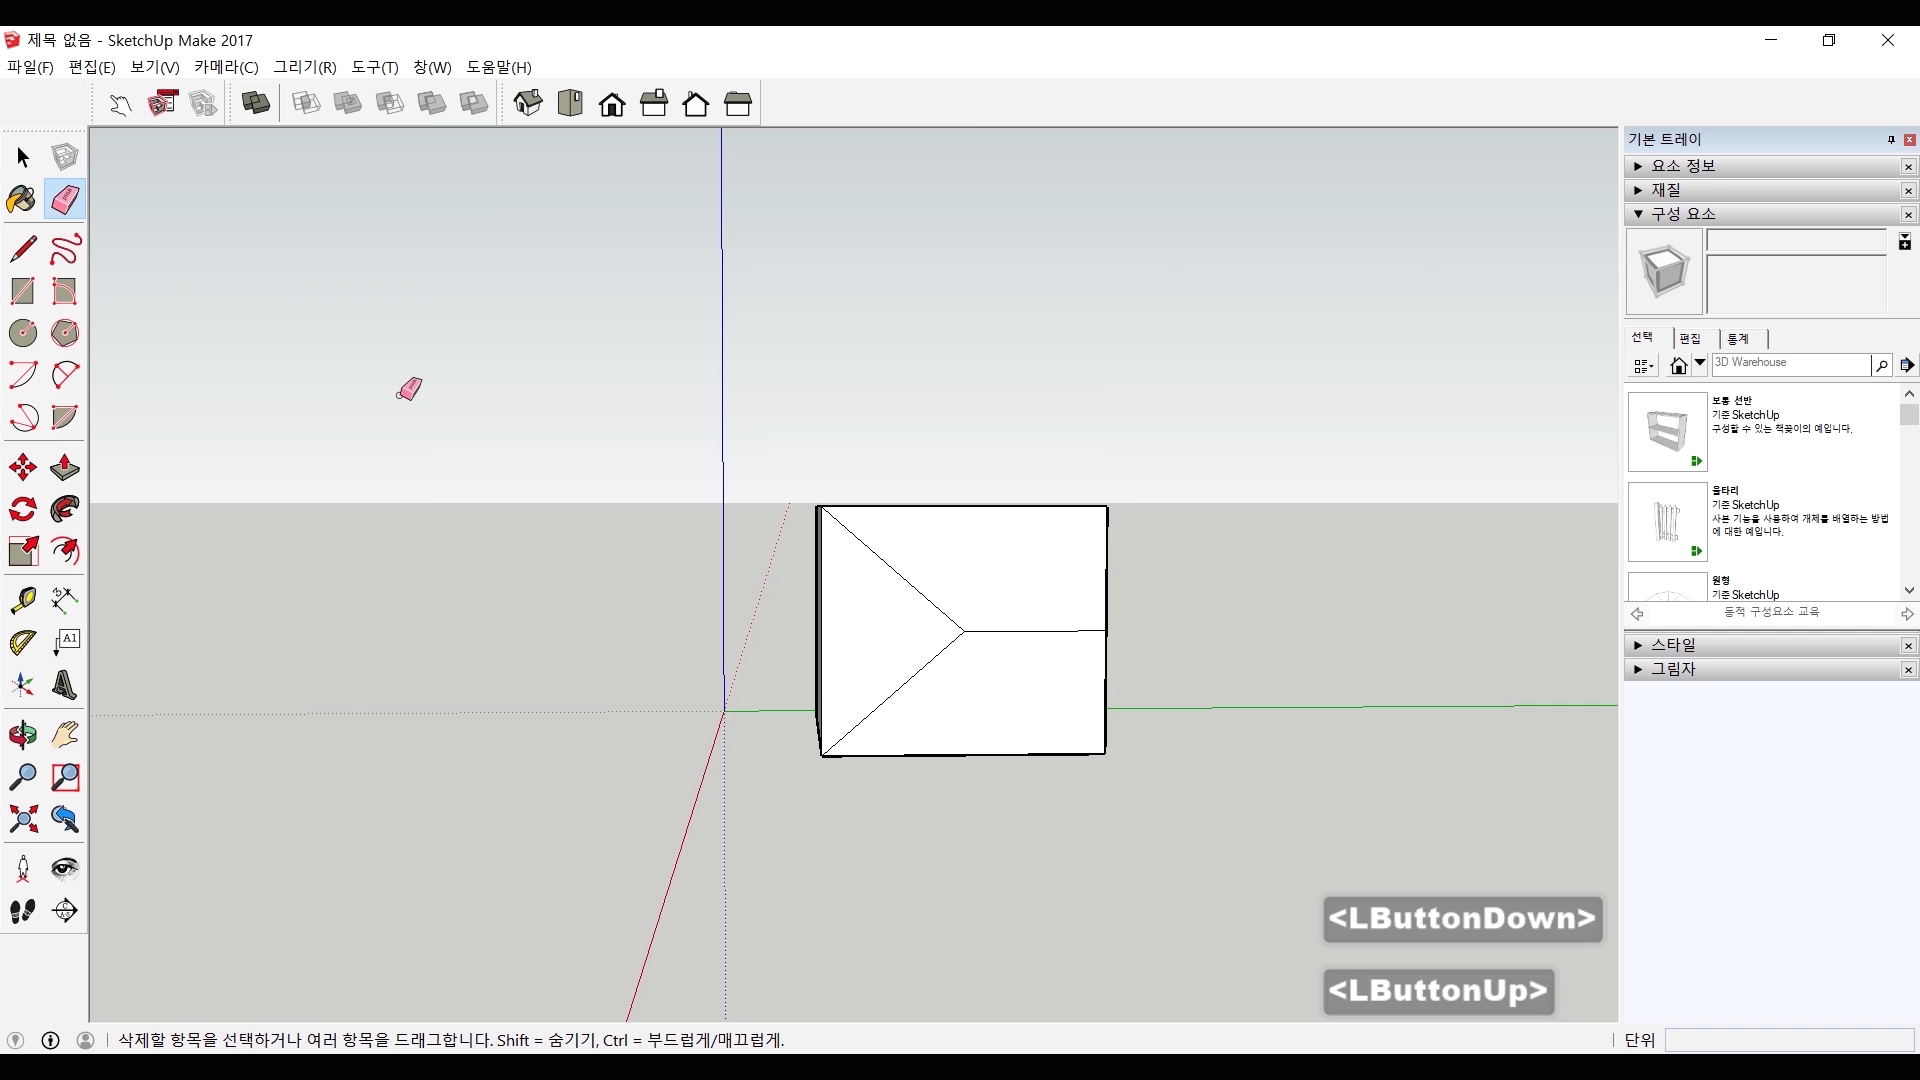Select the Orbit camera tool
This screenshot has width=1920, height=1080.
[22, 735]
